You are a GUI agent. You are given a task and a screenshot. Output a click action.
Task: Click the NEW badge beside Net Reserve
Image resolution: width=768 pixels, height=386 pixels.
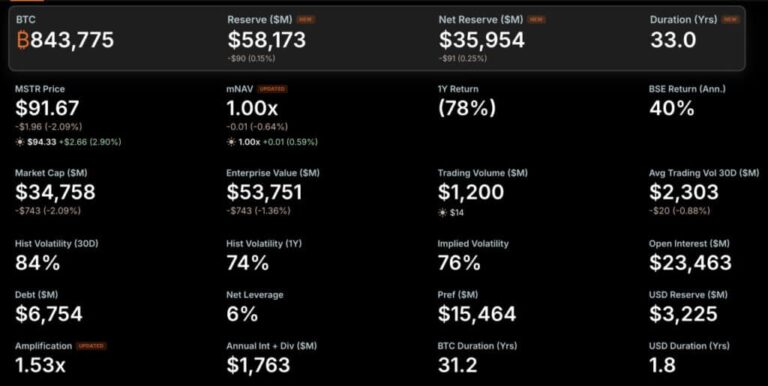pos(537,20)
